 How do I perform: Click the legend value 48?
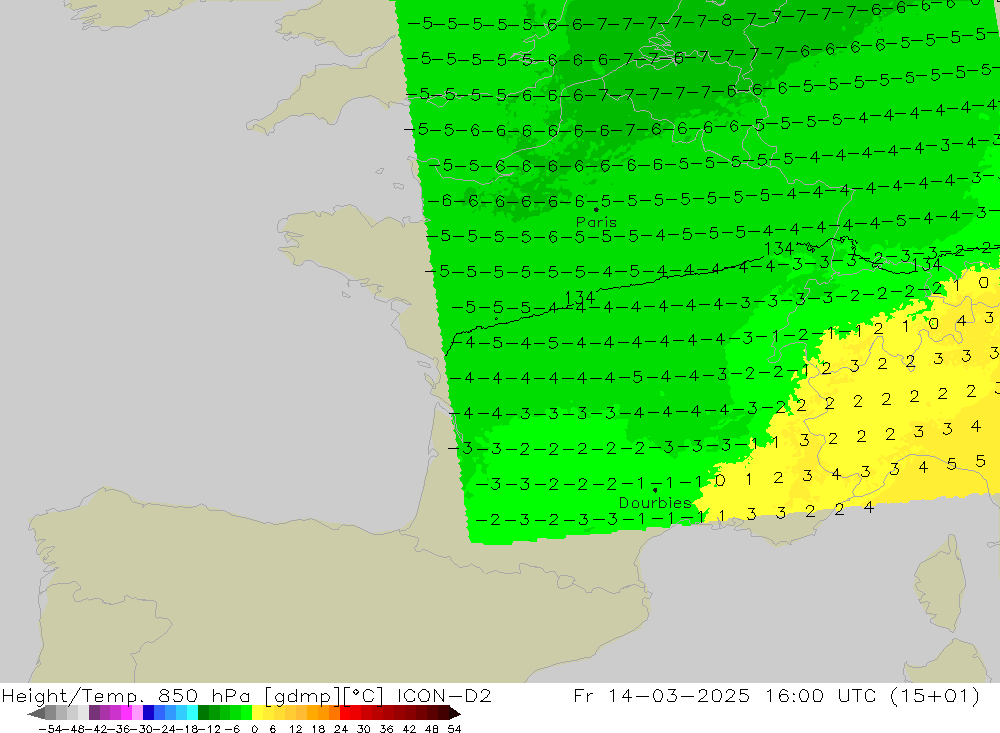[x=432, y=729]
